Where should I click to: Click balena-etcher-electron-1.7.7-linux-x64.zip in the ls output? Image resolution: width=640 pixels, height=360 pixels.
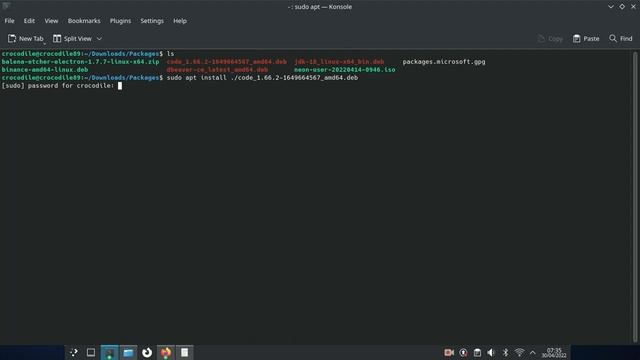tap(80, 62)
